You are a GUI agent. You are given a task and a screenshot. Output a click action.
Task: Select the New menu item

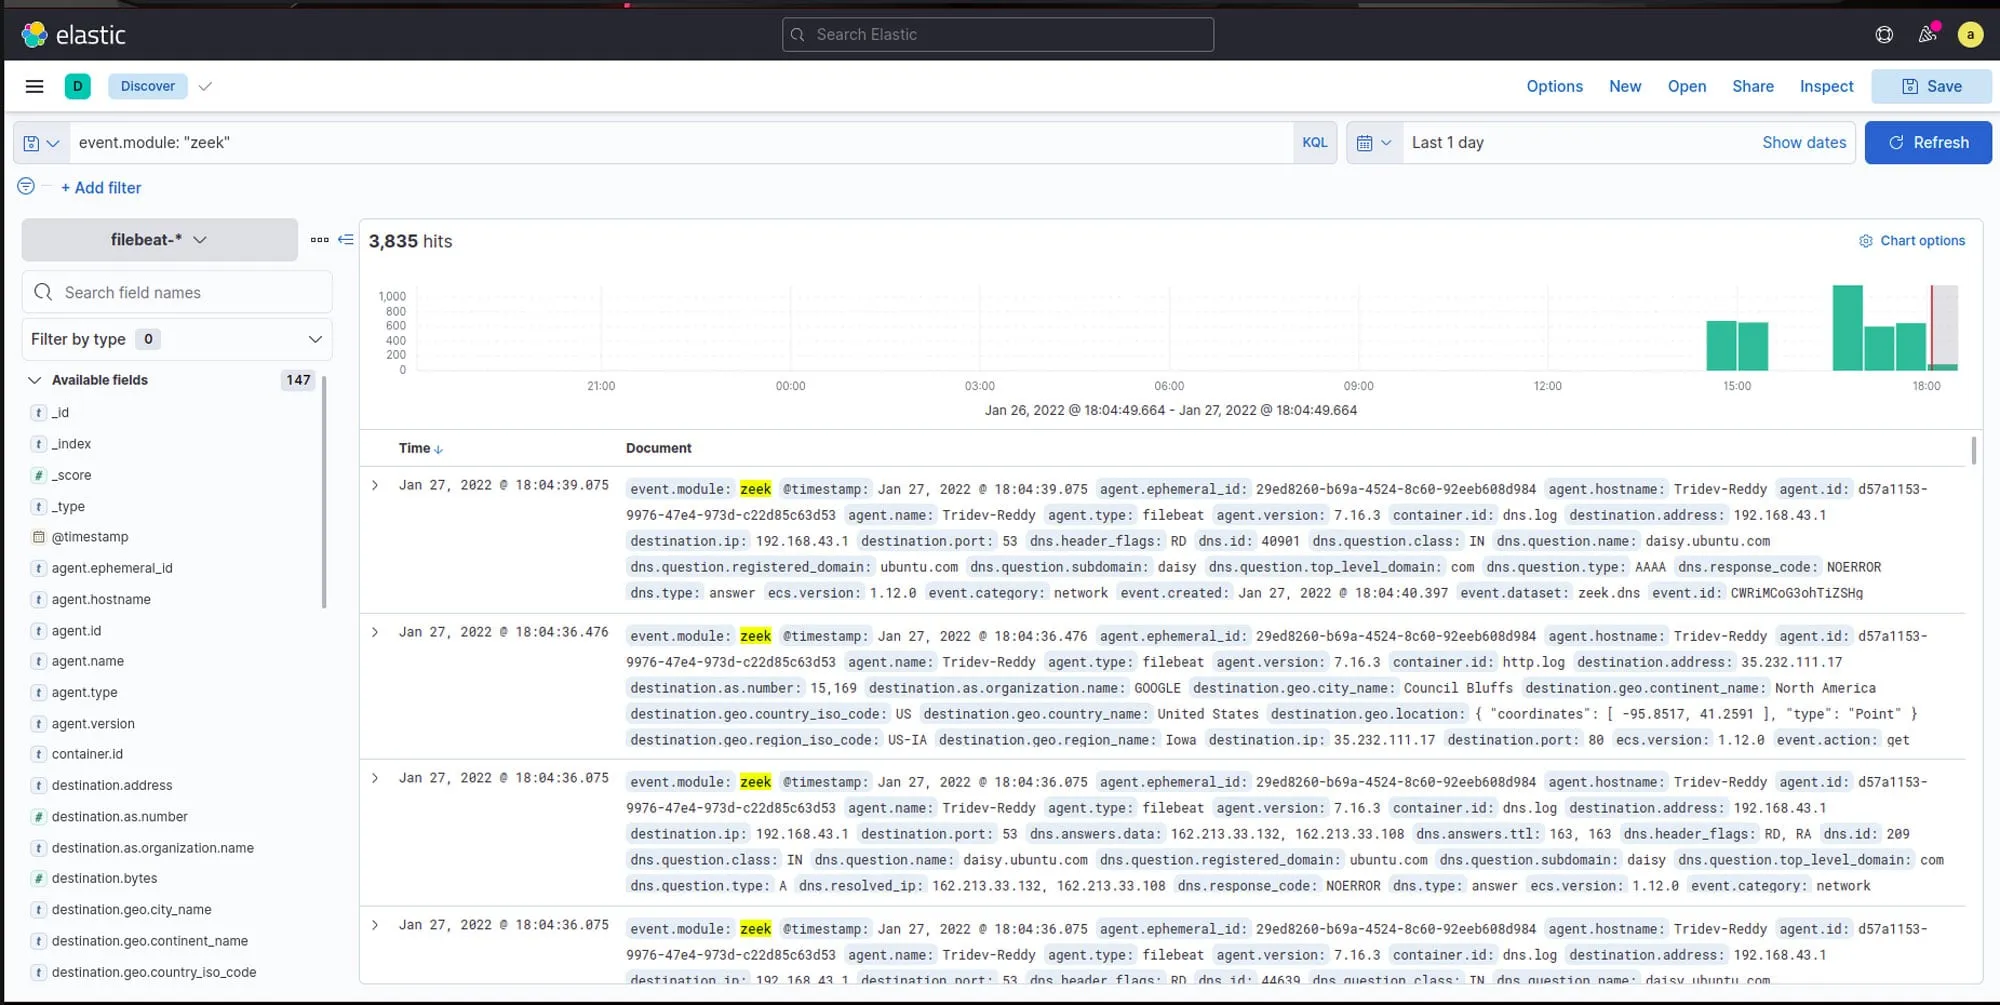[1624, 86]
